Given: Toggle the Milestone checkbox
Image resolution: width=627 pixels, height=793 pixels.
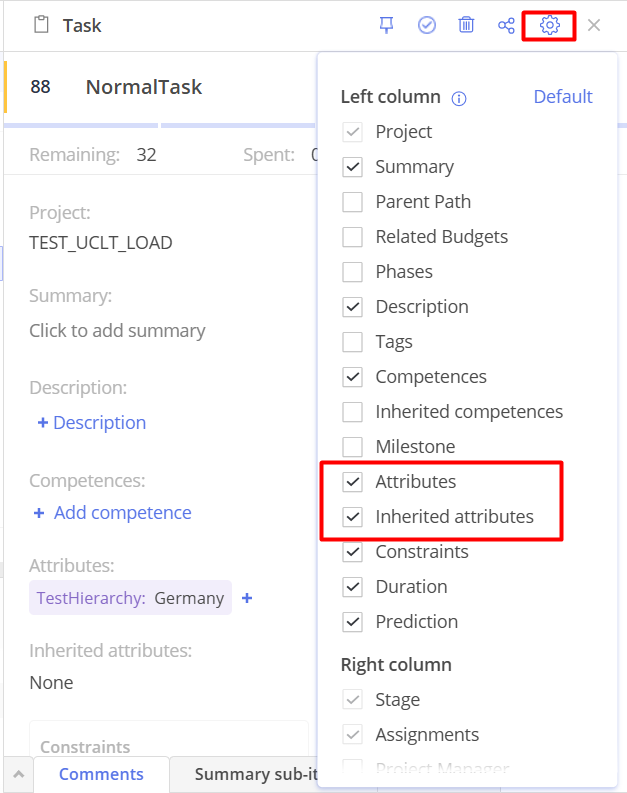Looking at the screenshot, I should (x=352, y=447).
